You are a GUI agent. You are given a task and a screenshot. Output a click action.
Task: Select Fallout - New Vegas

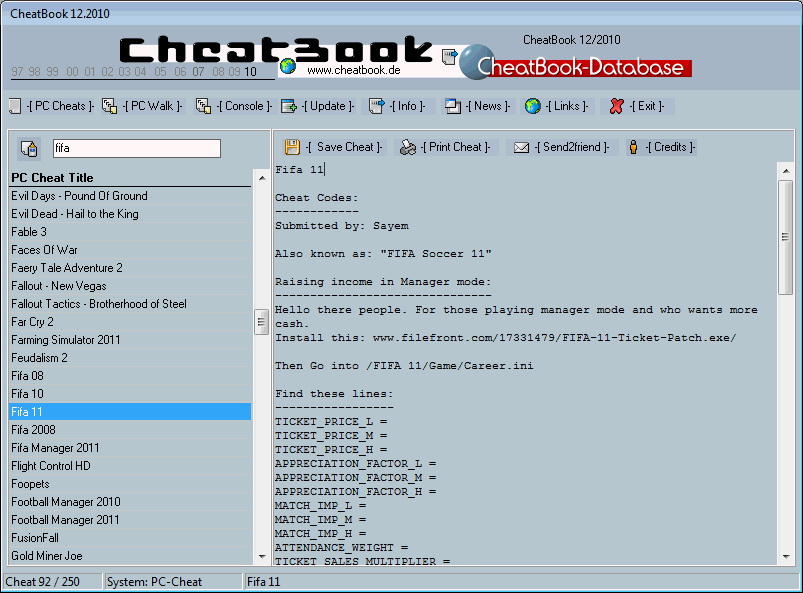click(x=130, y=286)
